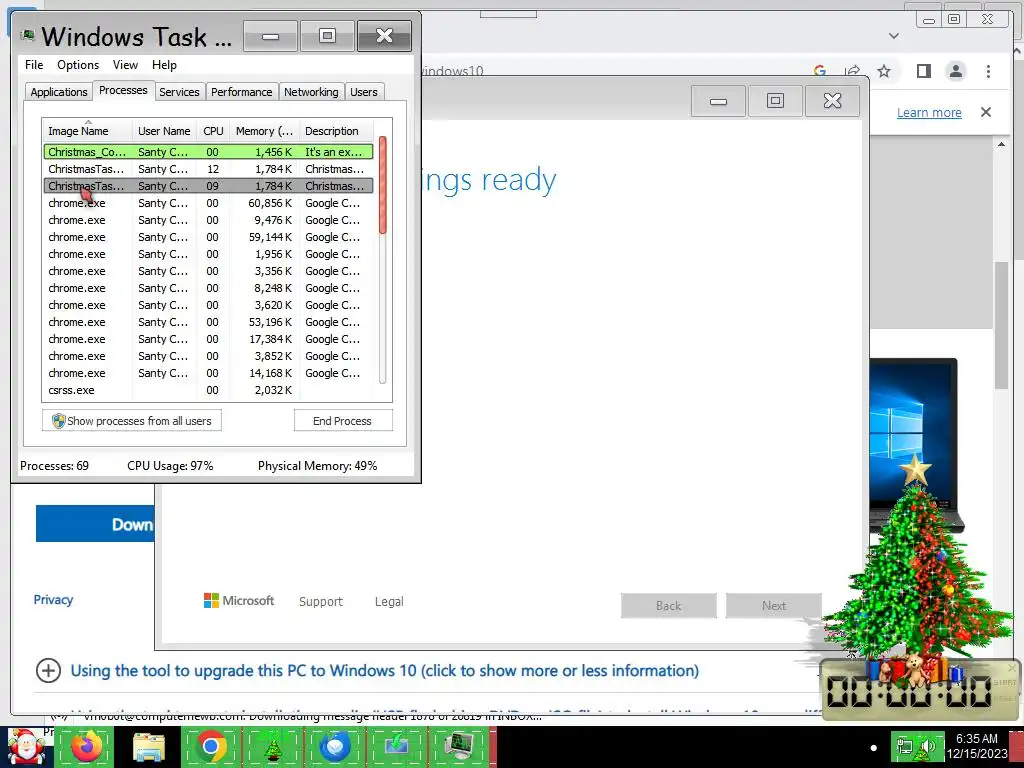Click the Chrome page vertical scrollbar thumb
The height and width of the screenshot is (768, 1024).
coord(1002,325)
